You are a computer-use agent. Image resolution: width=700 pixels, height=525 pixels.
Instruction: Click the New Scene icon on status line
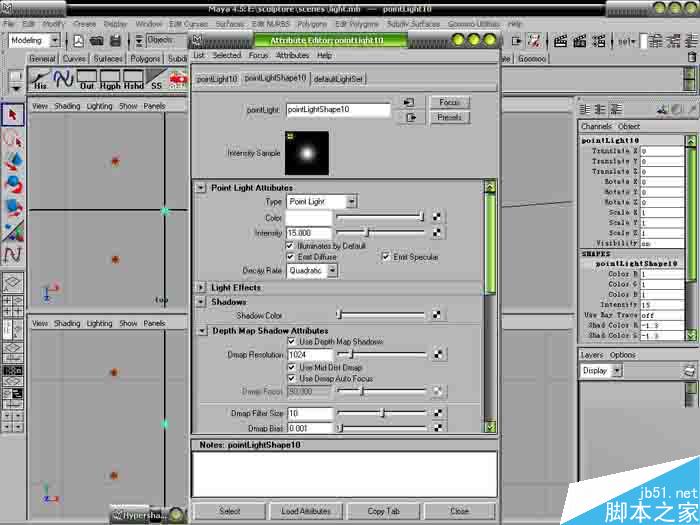(78, 41)
